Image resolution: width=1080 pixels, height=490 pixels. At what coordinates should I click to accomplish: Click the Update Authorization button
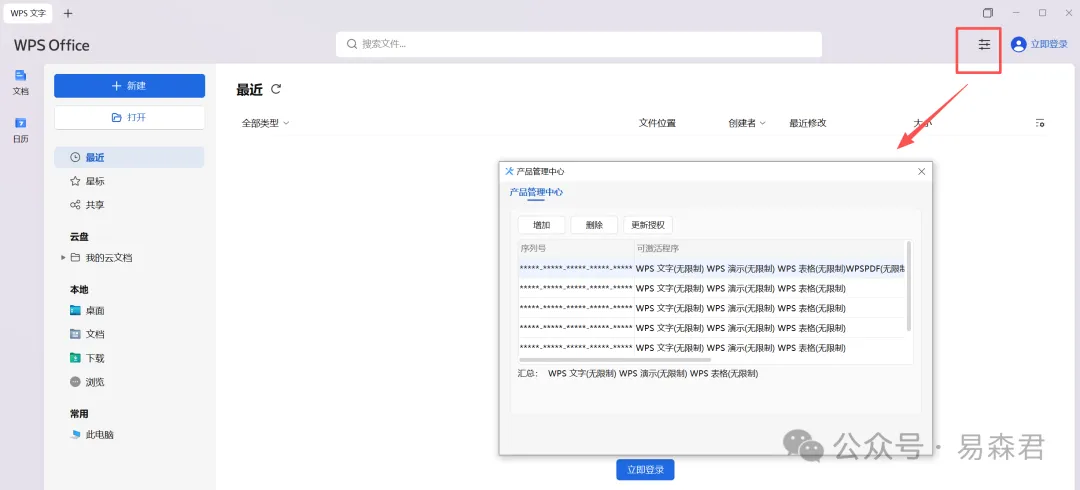click(x=648, y=225)
